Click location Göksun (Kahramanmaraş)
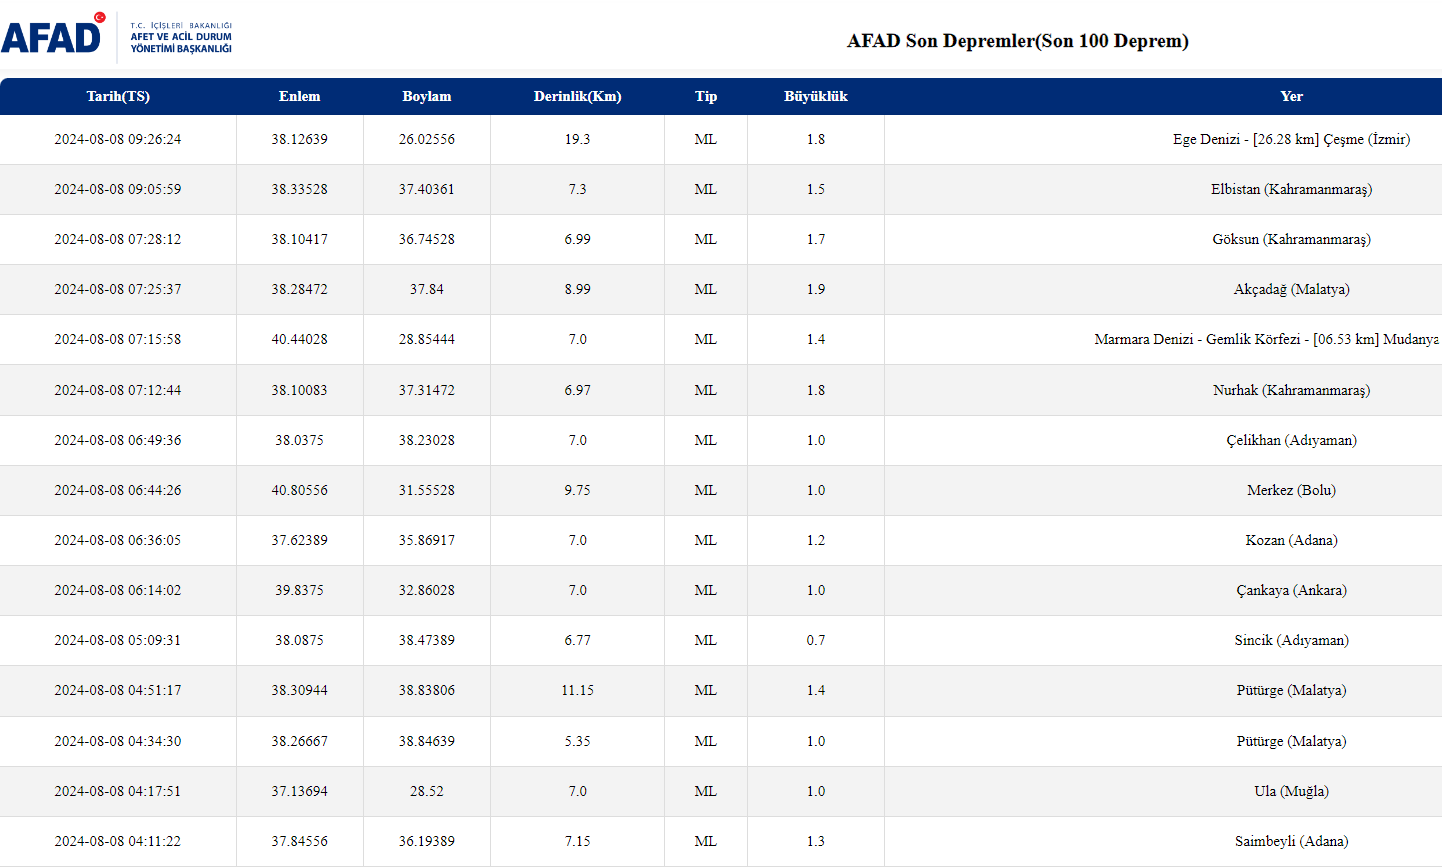The width and height of the screenshot is (1442, 867). (x=1292, y=240)
